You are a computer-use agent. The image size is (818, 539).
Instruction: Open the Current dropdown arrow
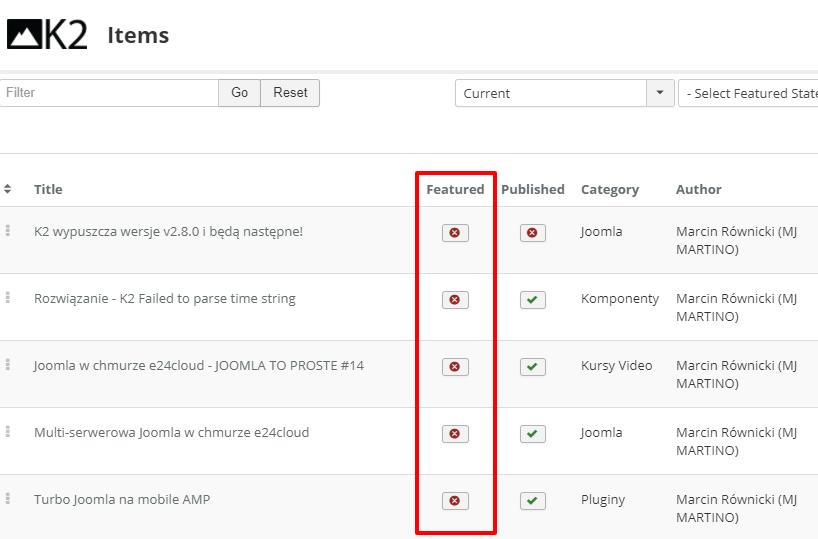[660, 93]
